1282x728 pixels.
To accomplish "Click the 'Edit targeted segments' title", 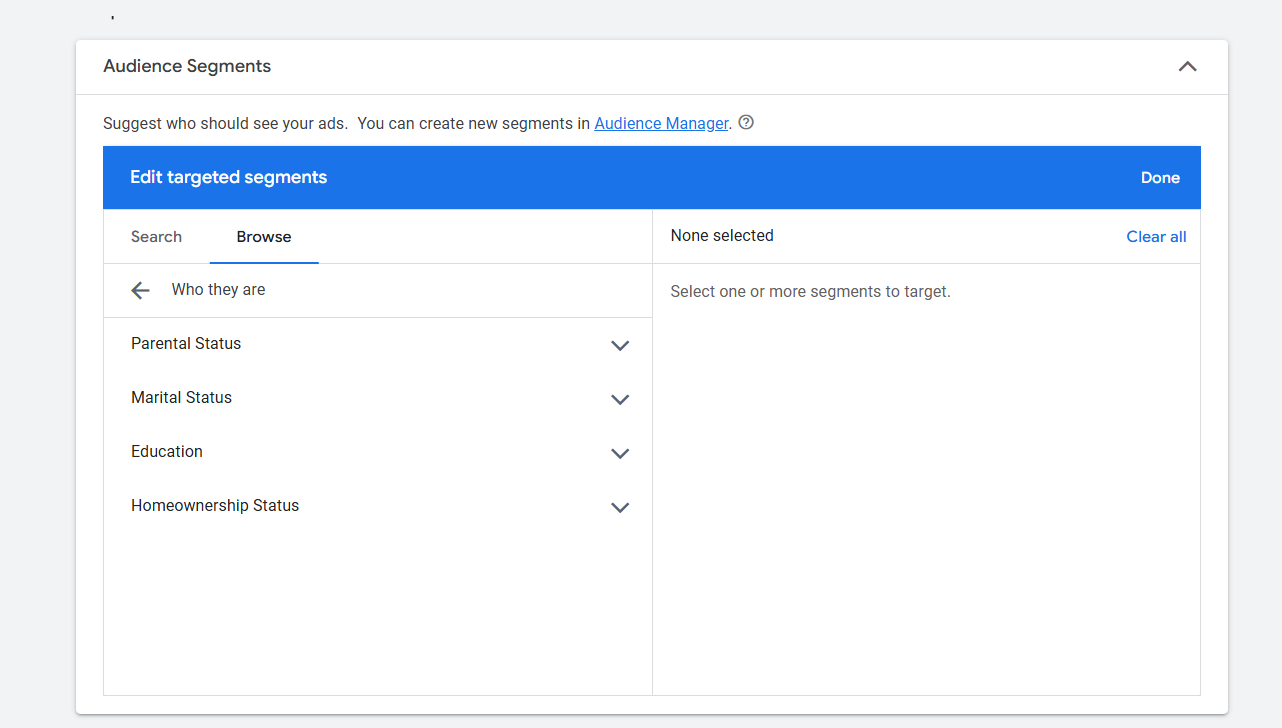I will [228, 178].
